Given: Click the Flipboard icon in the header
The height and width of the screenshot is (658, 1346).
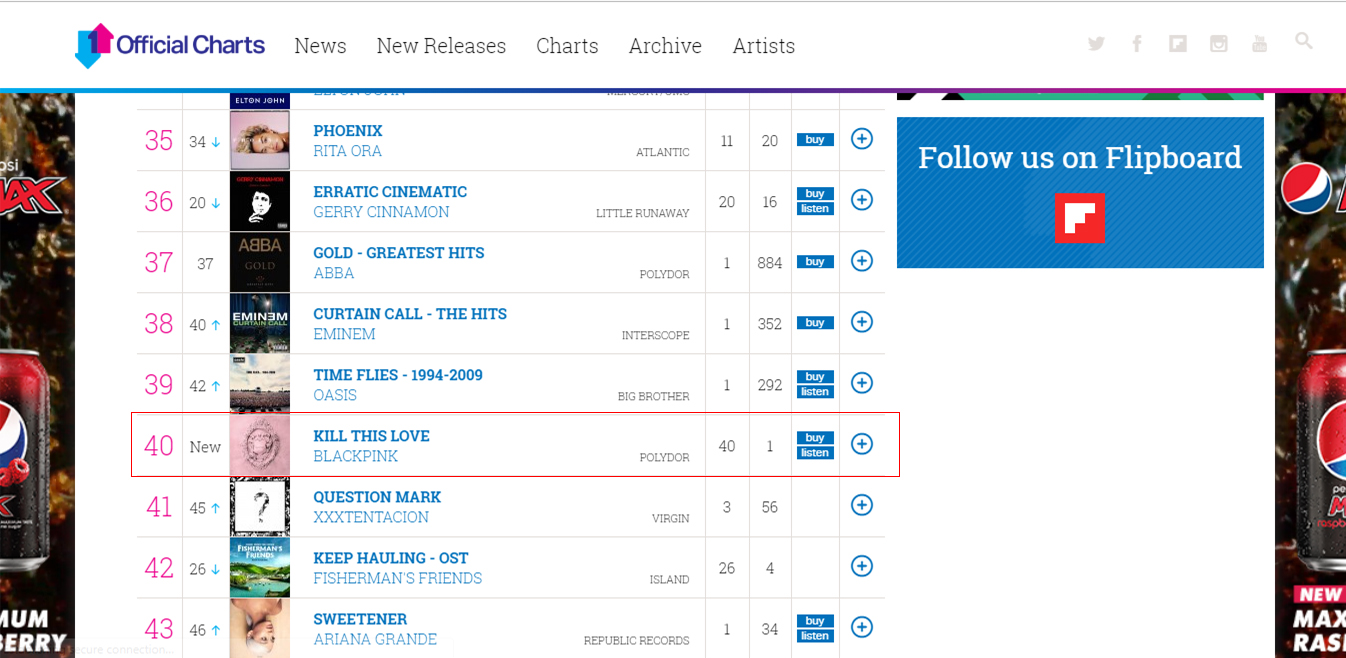Looking at the screenshot, I should click(x=1178, y=43).
